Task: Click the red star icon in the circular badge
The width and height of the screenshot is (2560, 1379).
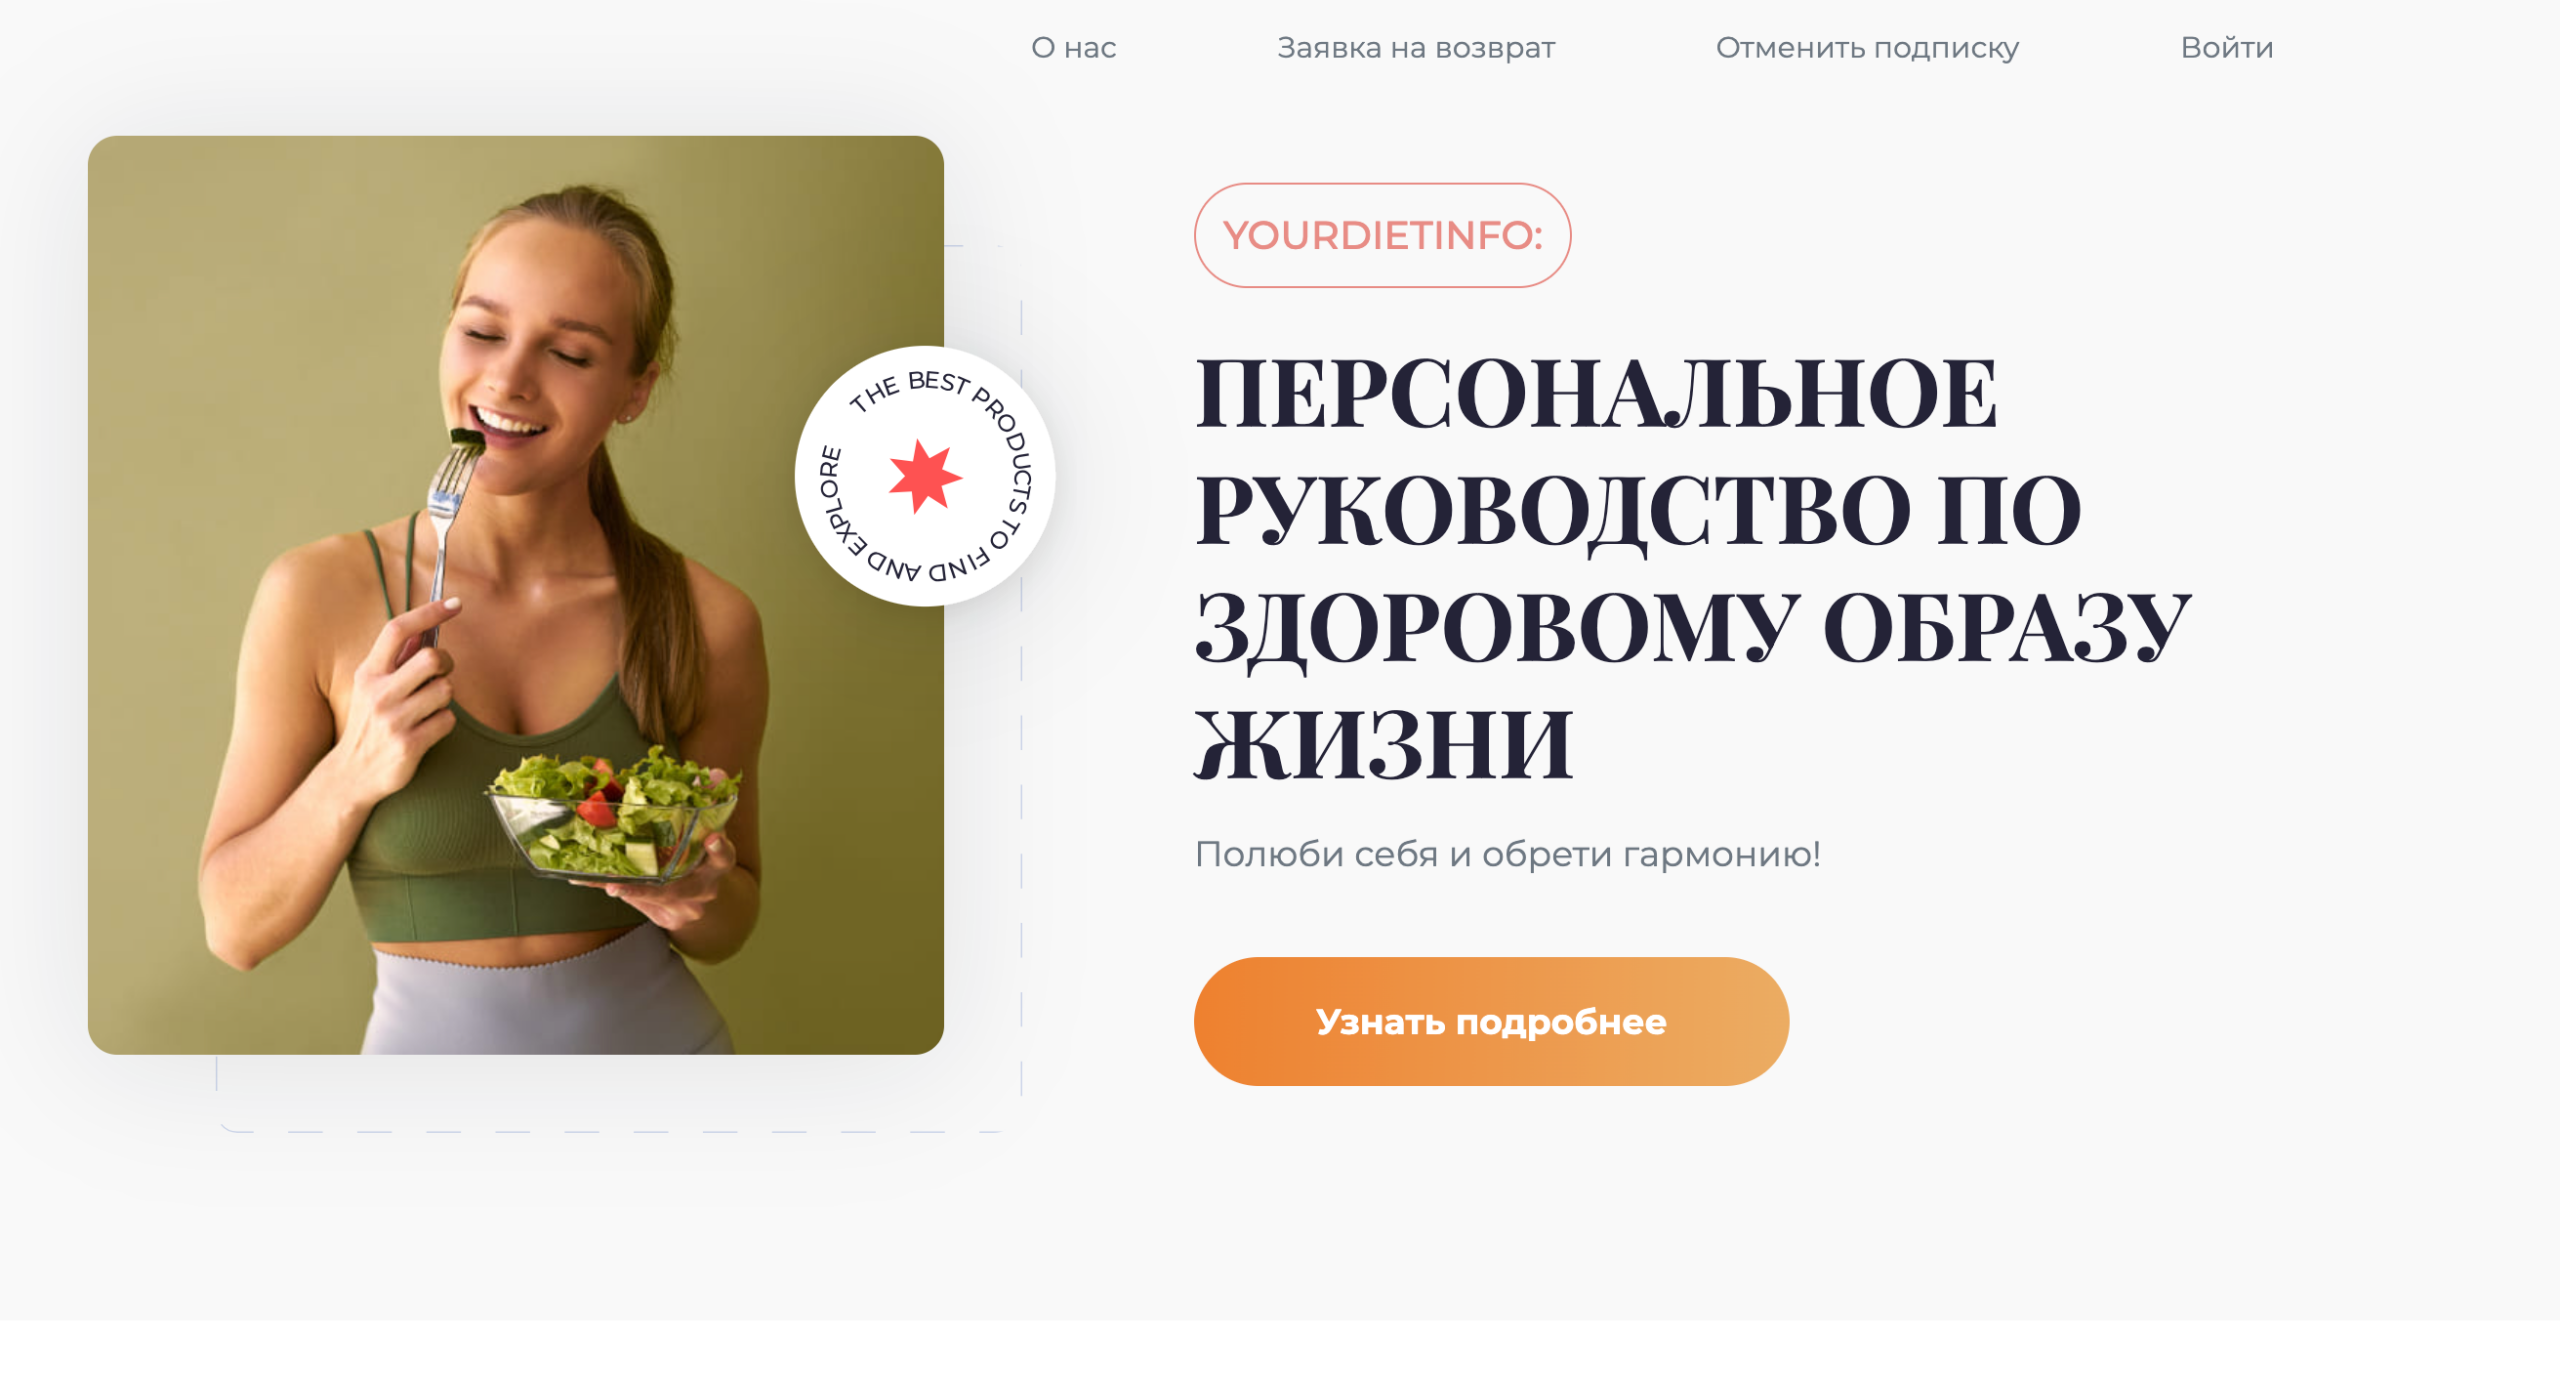Action: pos(924,476)
